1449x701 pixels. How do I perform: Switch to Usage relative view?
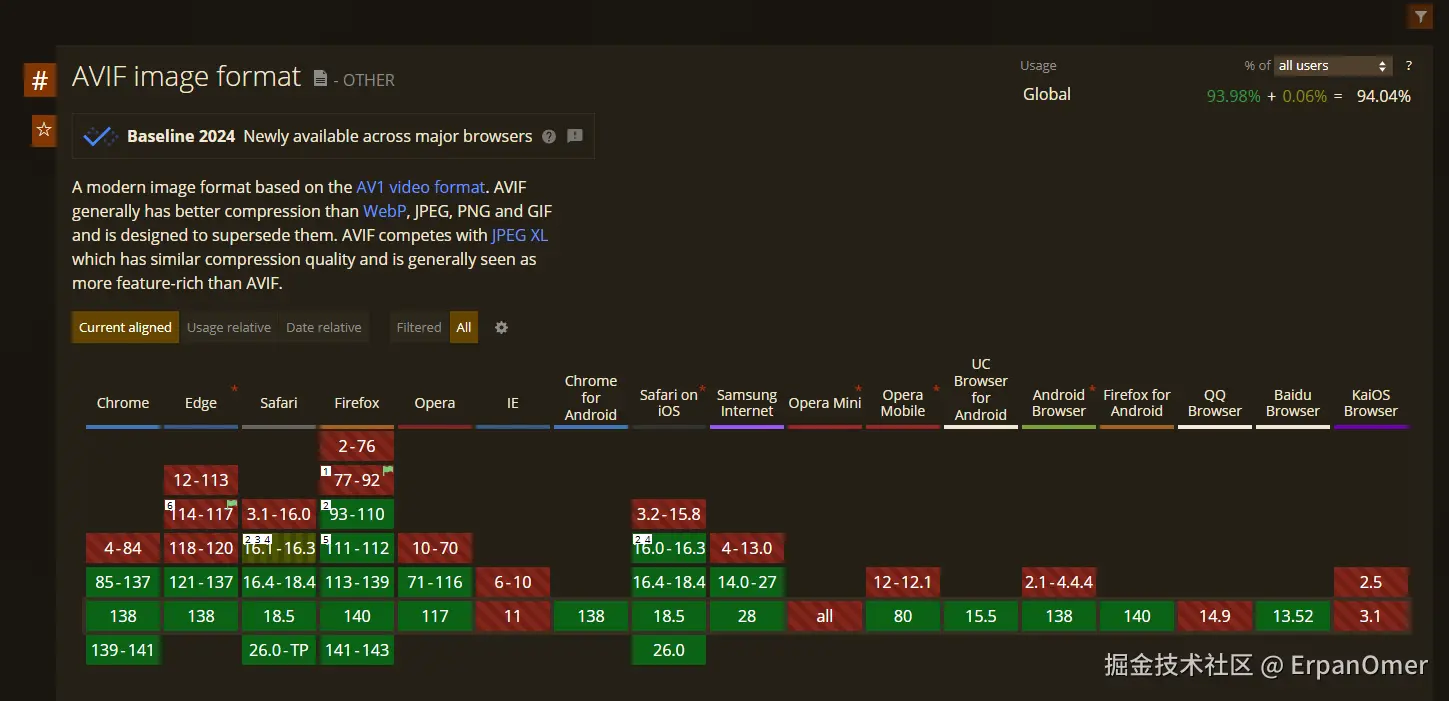229,327
